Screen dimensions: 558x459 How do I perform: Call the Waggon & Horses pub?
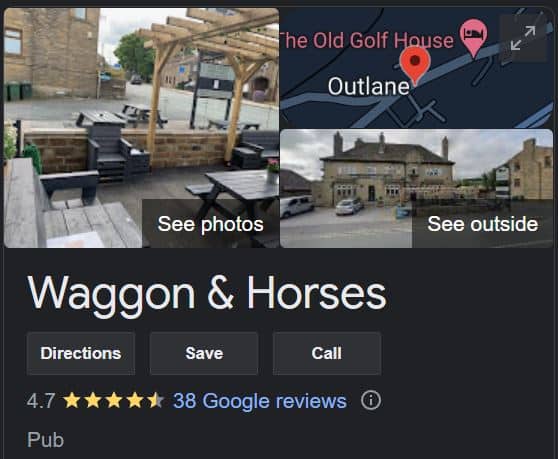click(x=327, y=353)
